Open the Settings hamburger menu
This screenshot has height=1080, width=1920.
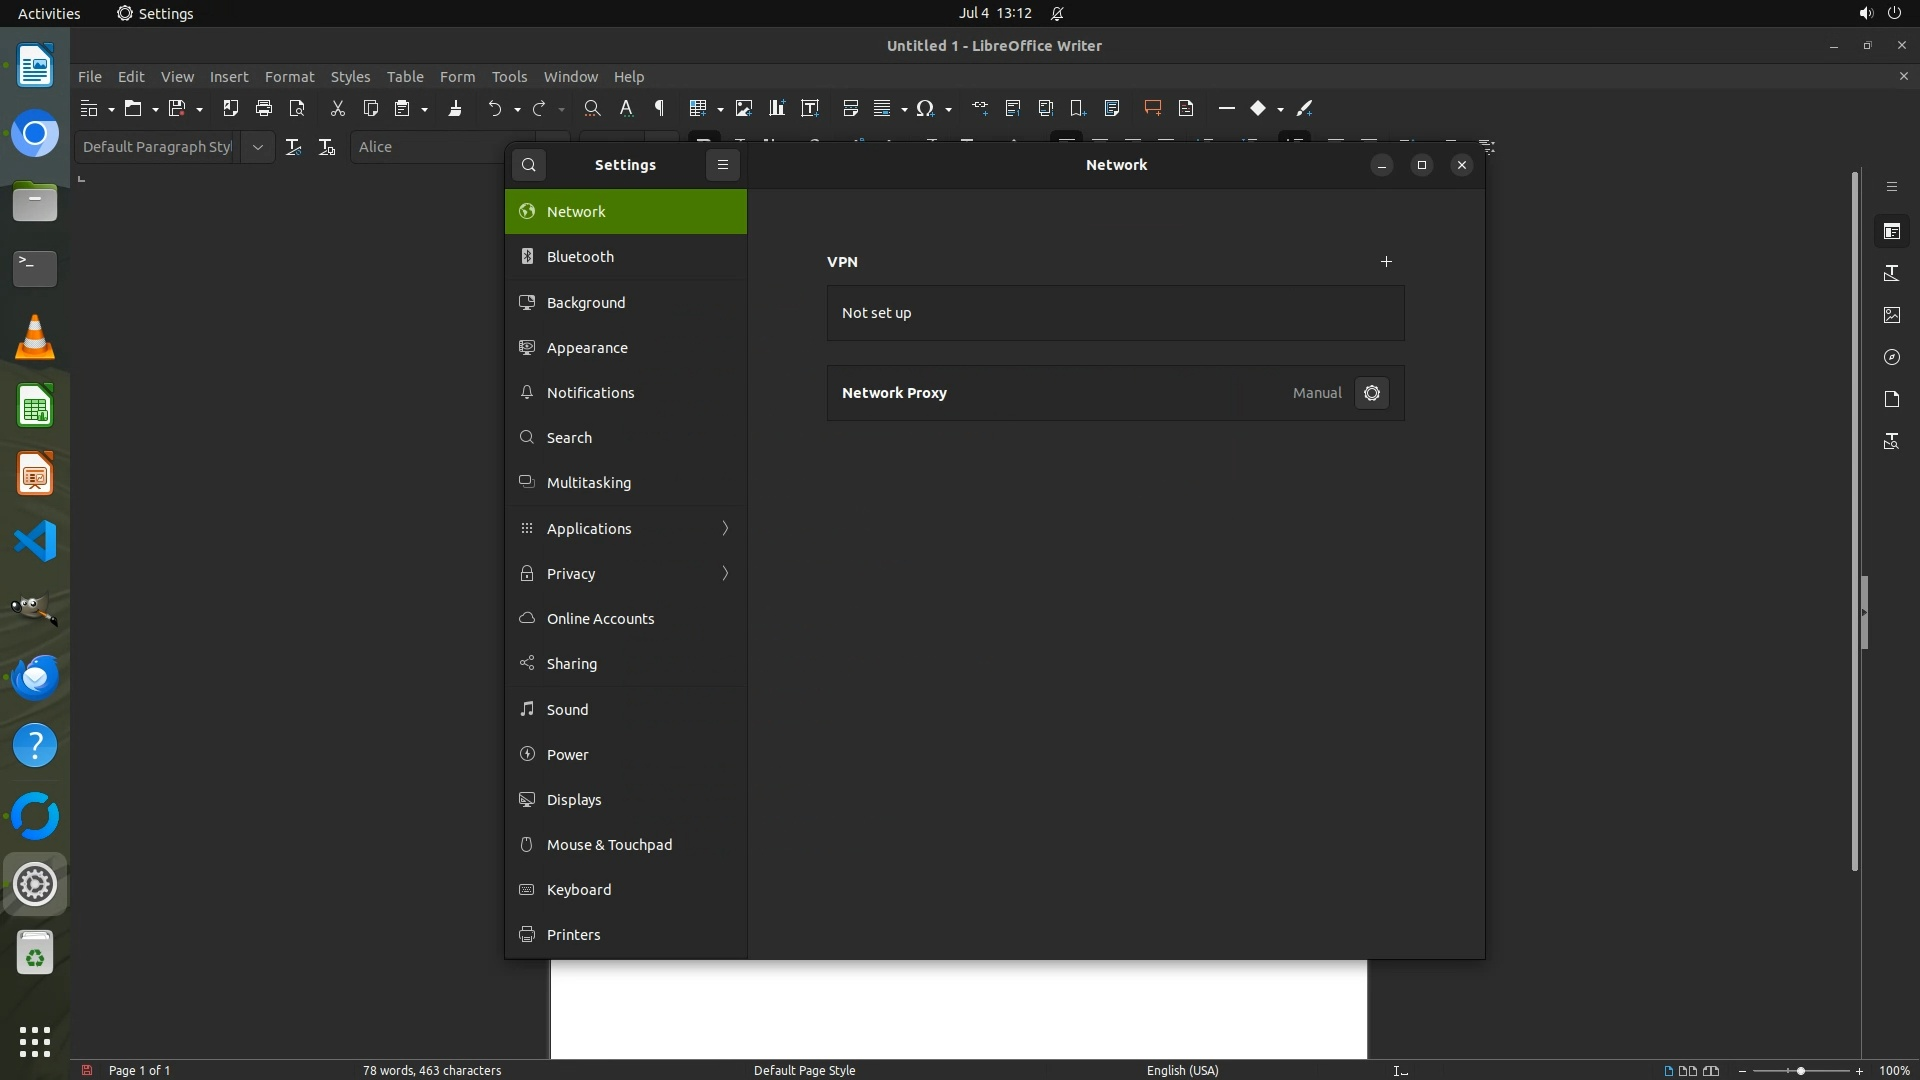coord(723,165)
